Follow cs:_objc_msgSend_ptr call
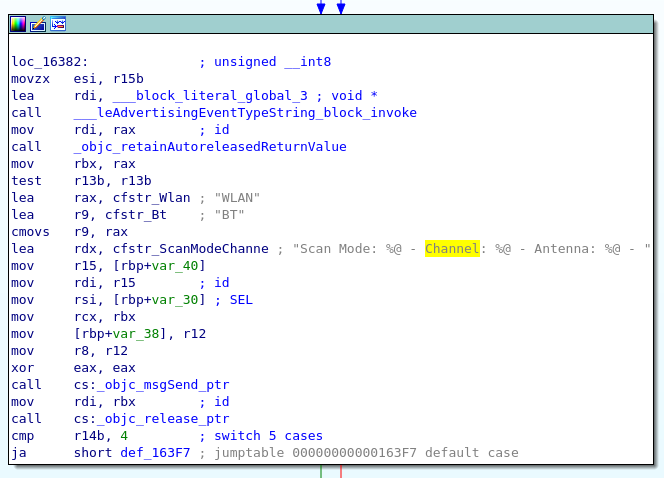The width and height of the screenshot is (664, 478). coord(163,385)
